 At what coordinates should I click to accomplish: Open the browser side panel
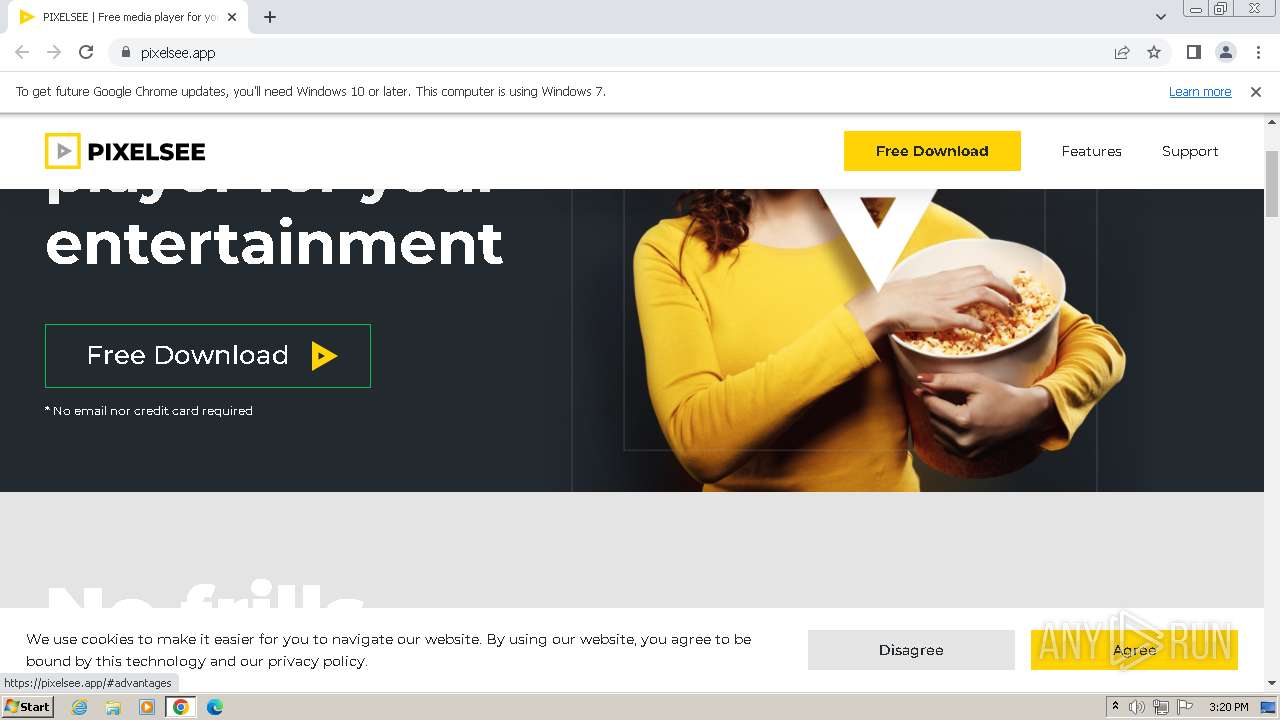coord(1194,52)
